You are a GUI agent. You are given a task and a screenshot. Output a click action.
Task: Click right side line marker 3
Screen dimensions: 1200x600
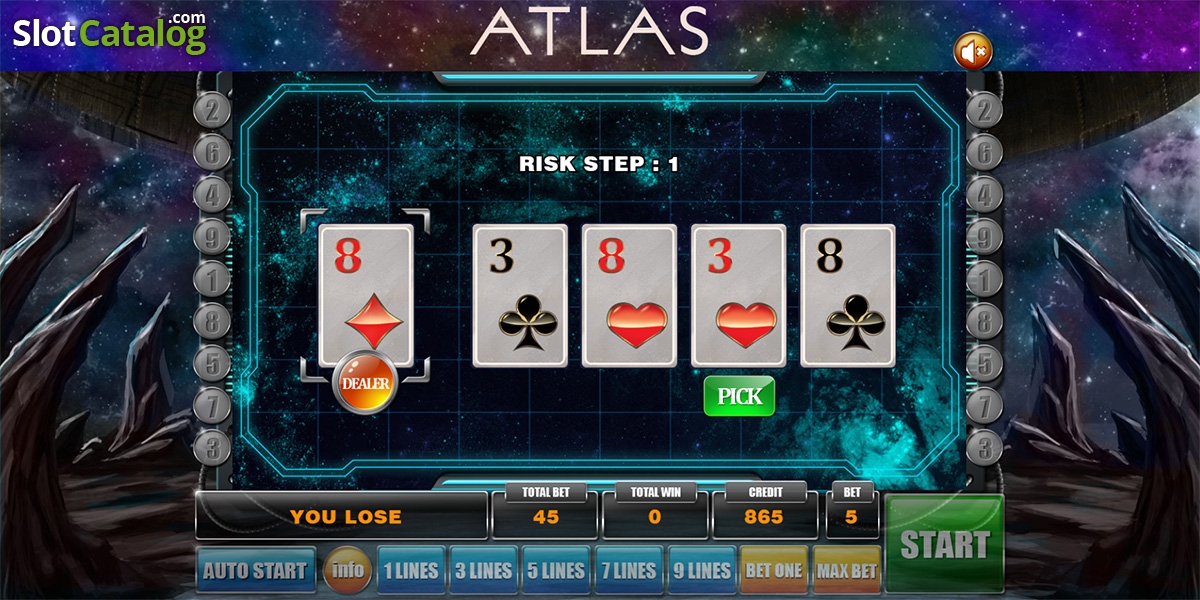pyautogui.click(x=984, y=445)
